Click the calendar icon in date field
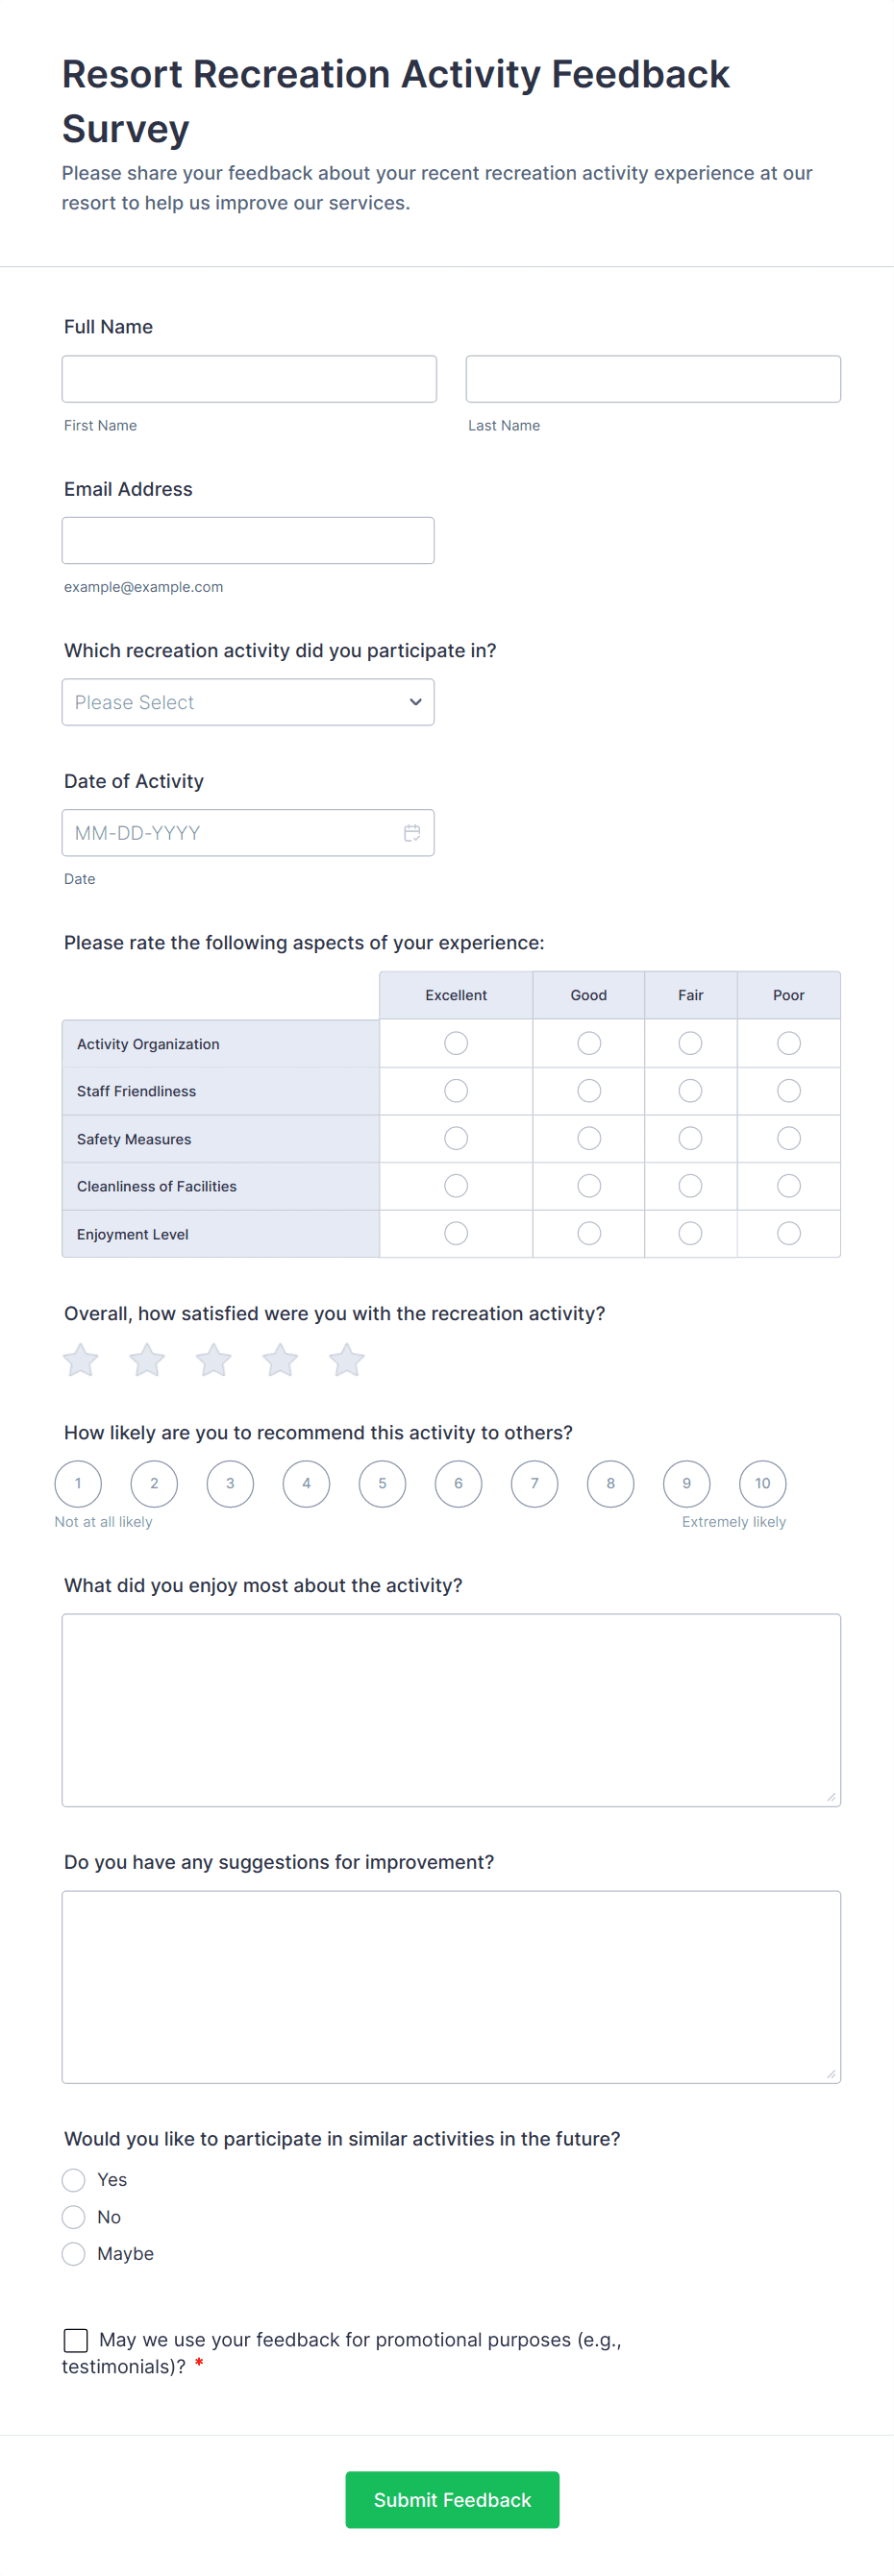This screenshot has height=2576, width=894. (x=411, y=833)
